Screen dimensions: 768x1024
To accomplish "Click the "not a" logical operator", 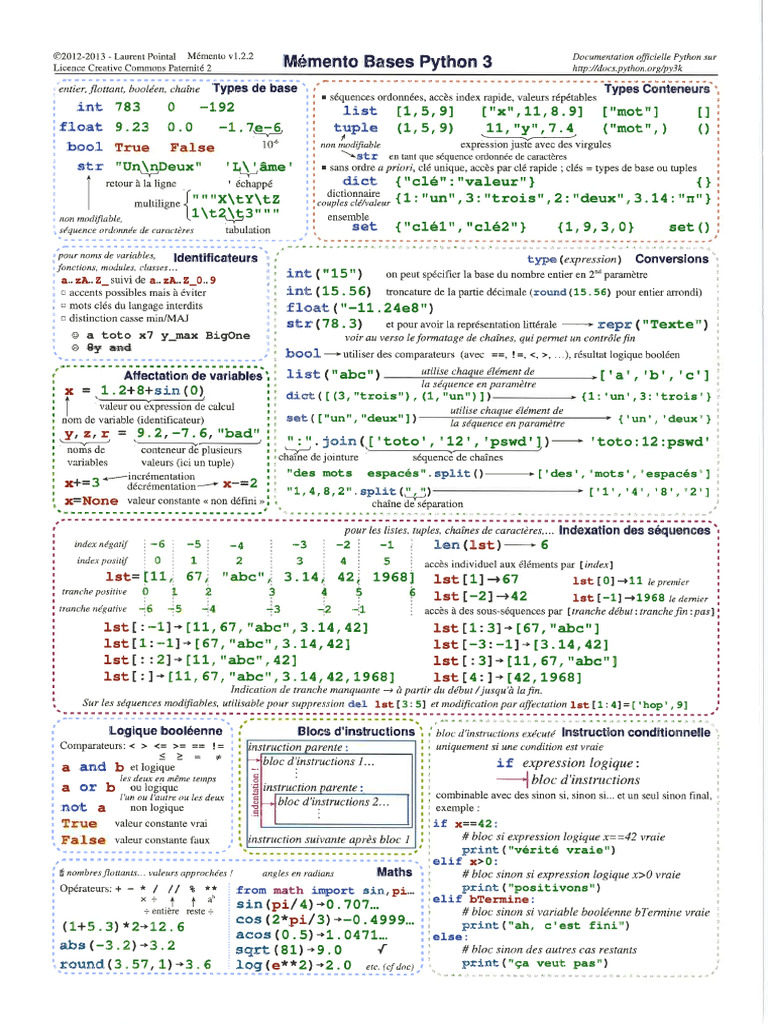I will [x=84, y=808].
